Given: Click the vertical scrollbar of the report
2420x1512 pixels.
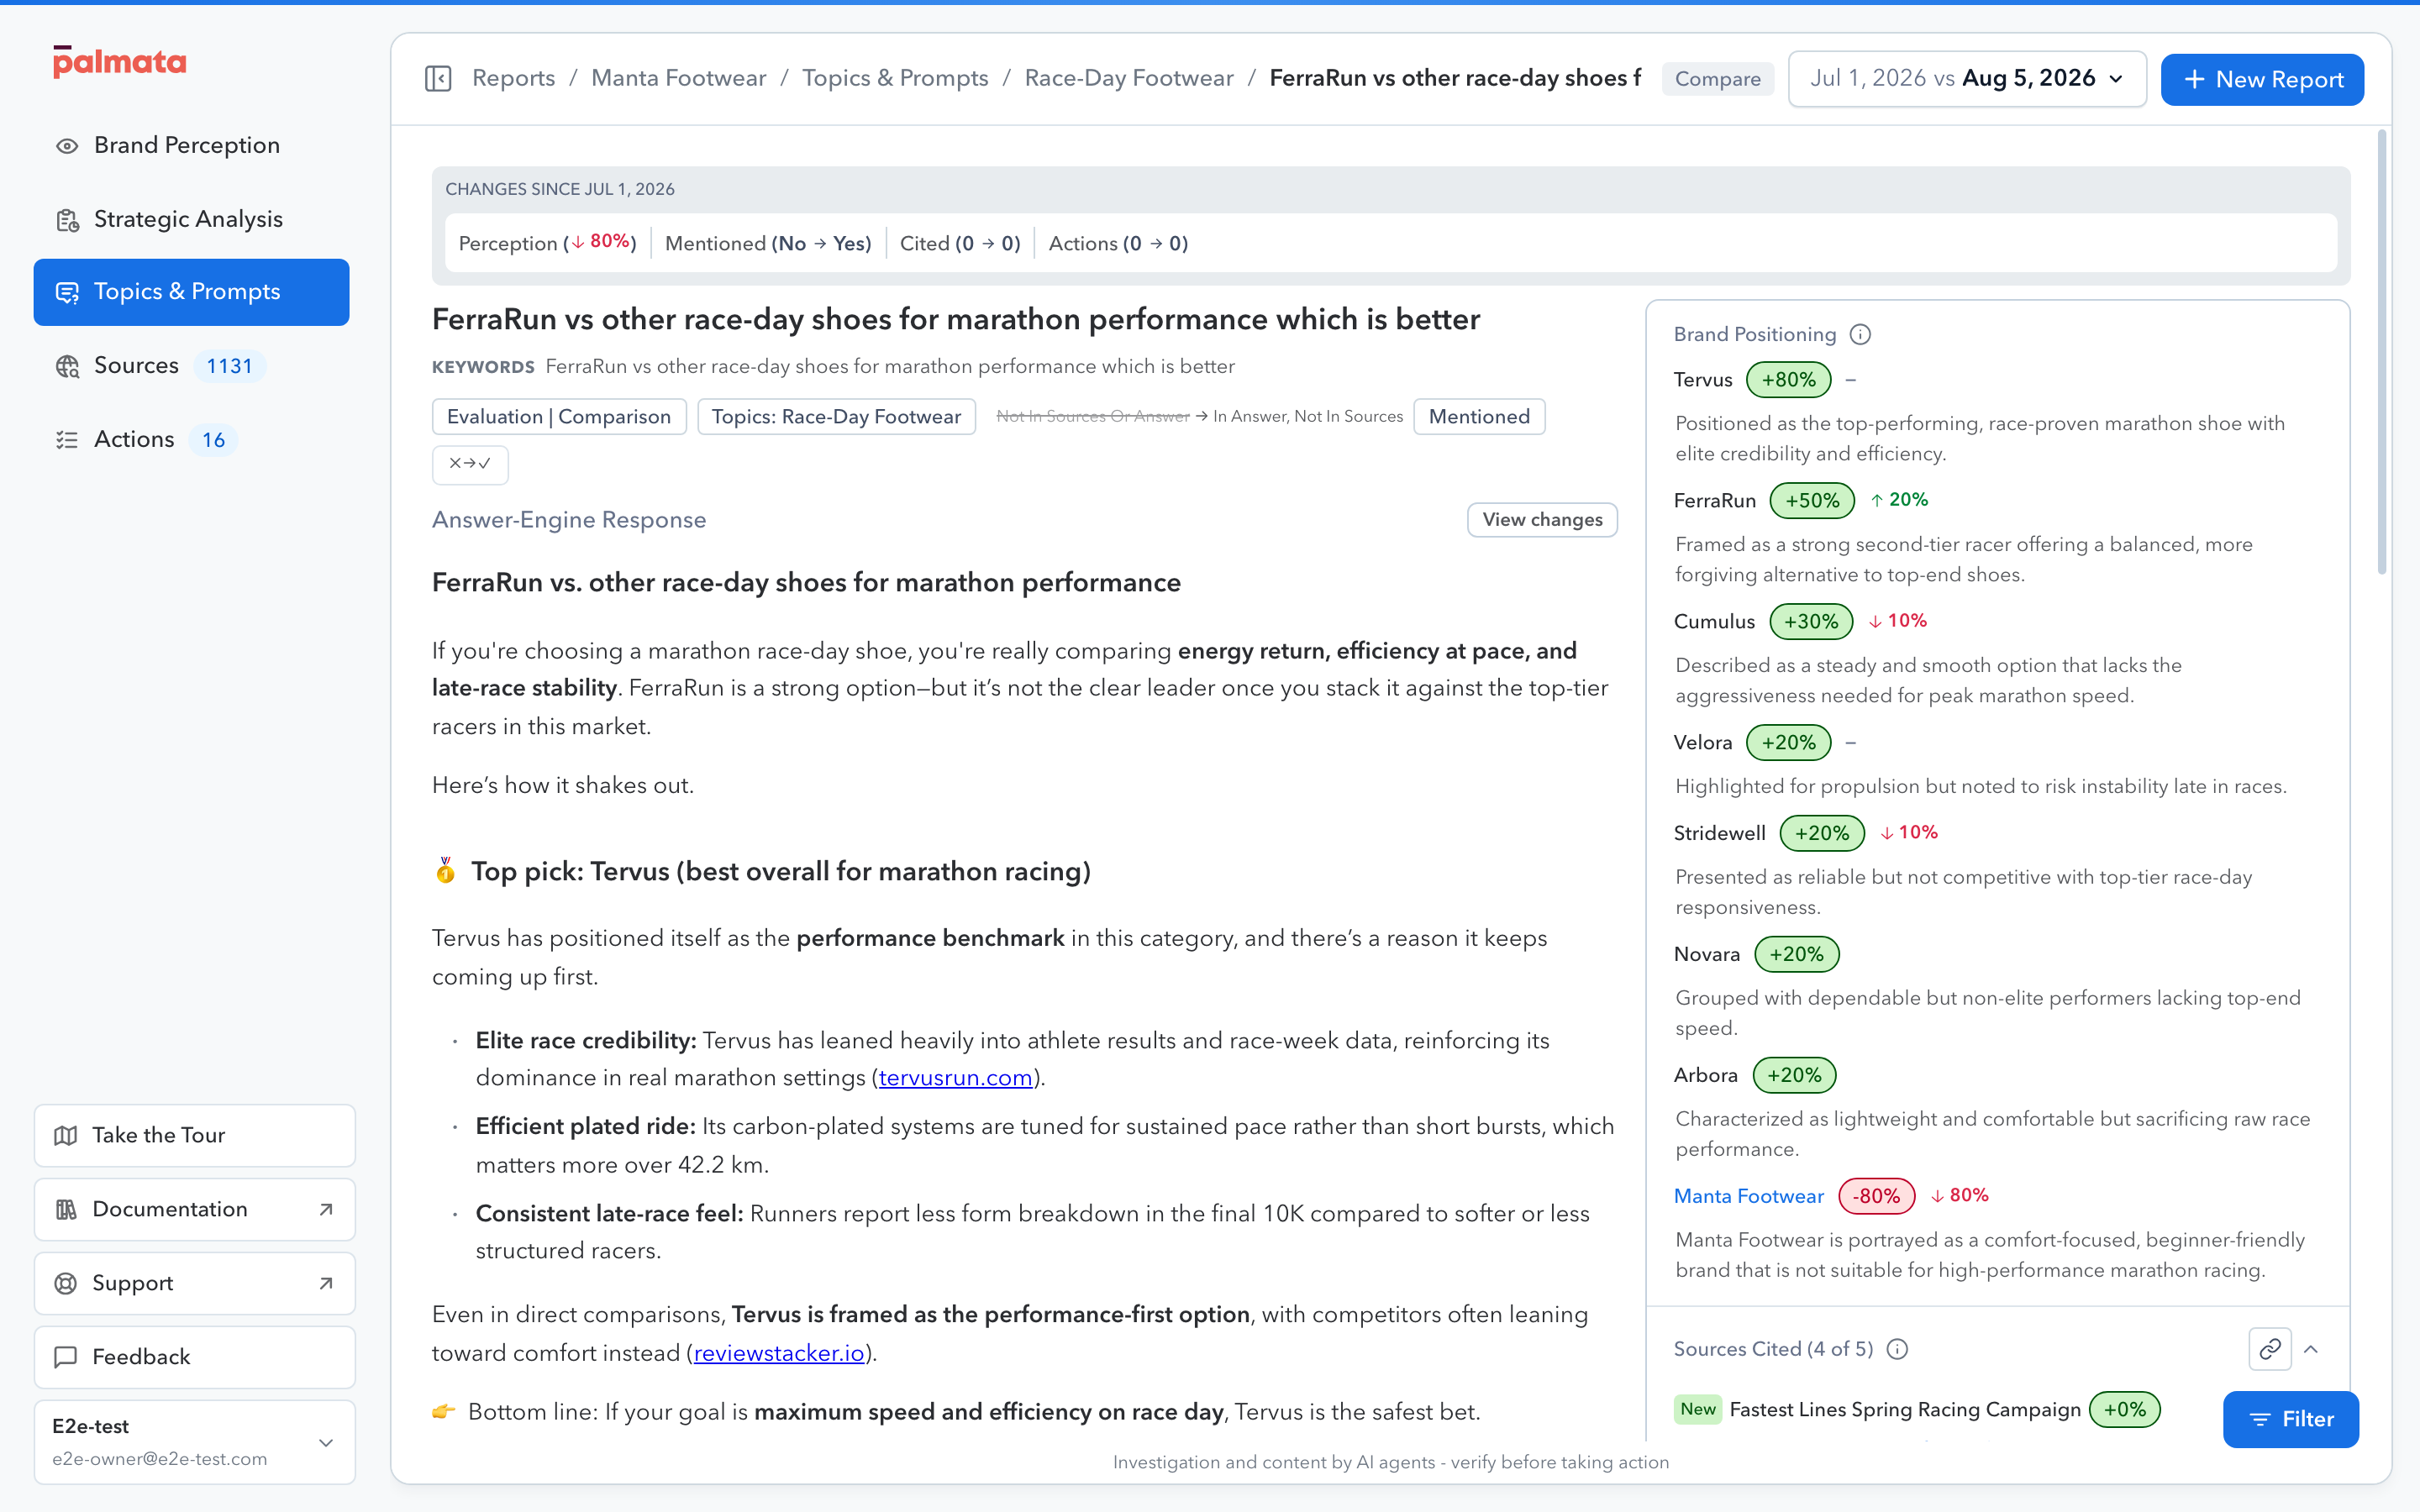Looking at the screenshot, I should (2382, 352).
